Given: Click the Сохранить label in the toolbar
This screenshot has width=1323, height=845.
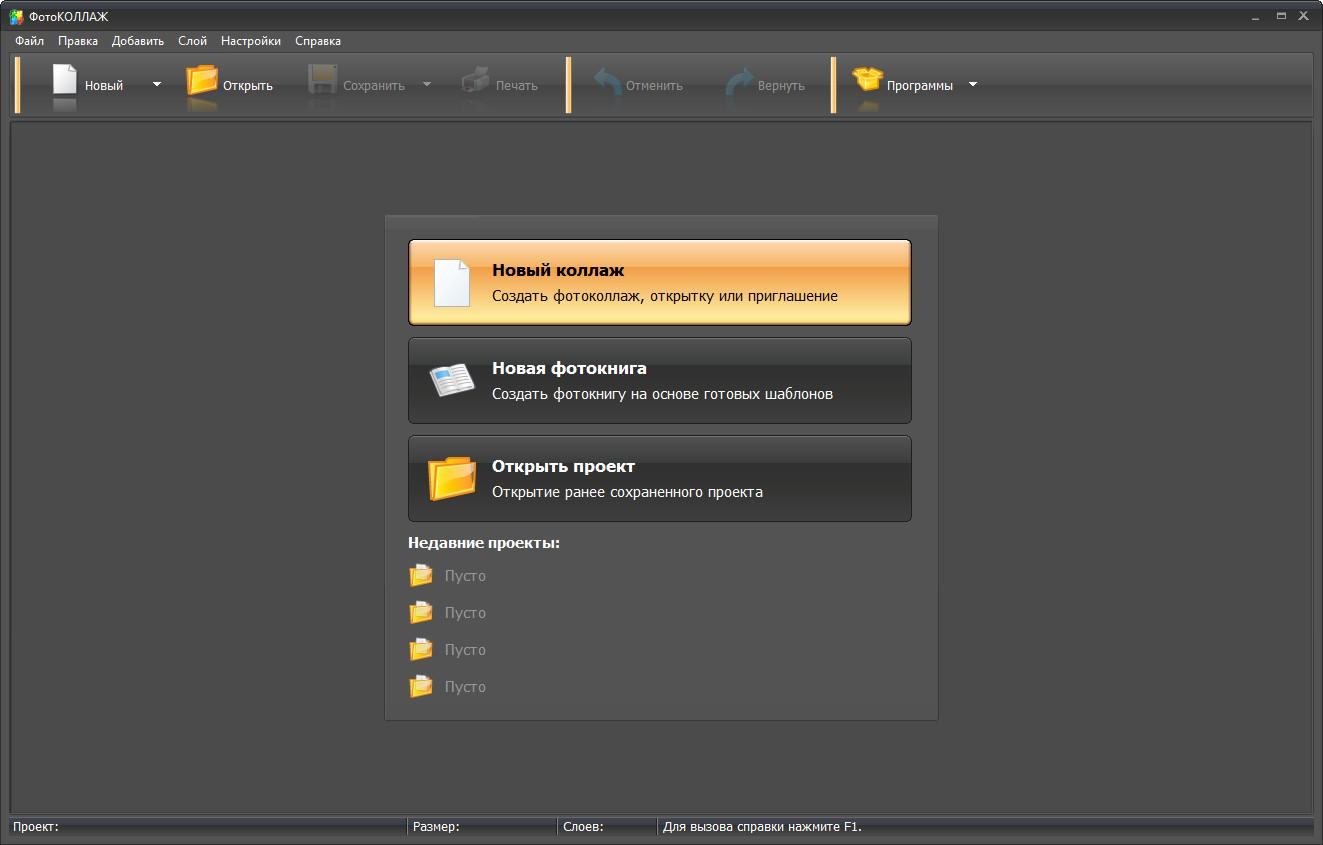Looking at the screenshot, I should (x=374, y=86).
